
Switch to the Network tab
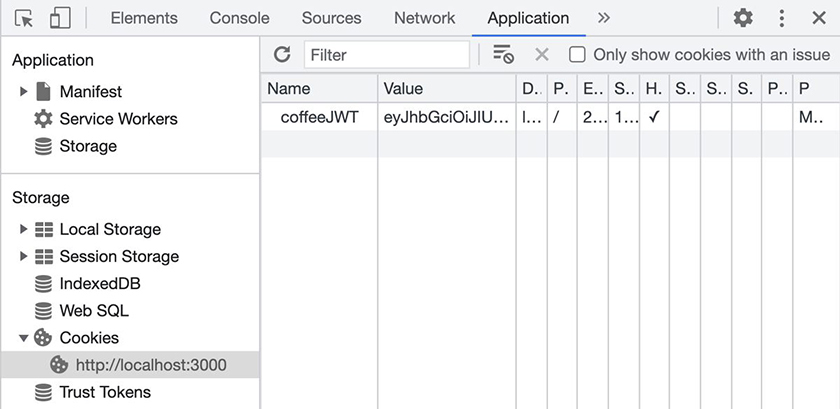coord(424,18)
